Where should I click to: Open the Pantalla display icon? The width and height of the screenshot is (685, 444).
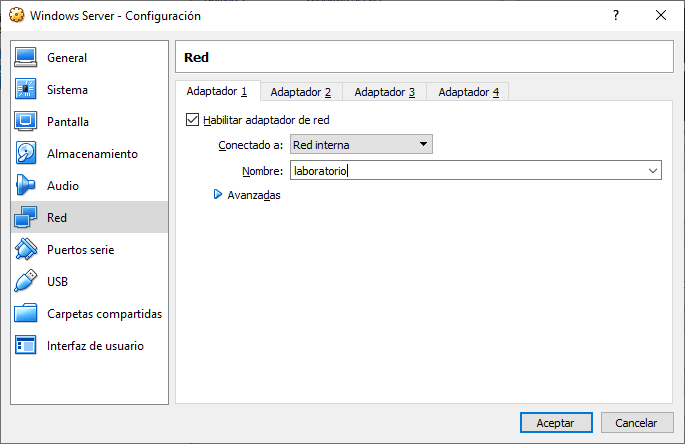tap(27, 122)
